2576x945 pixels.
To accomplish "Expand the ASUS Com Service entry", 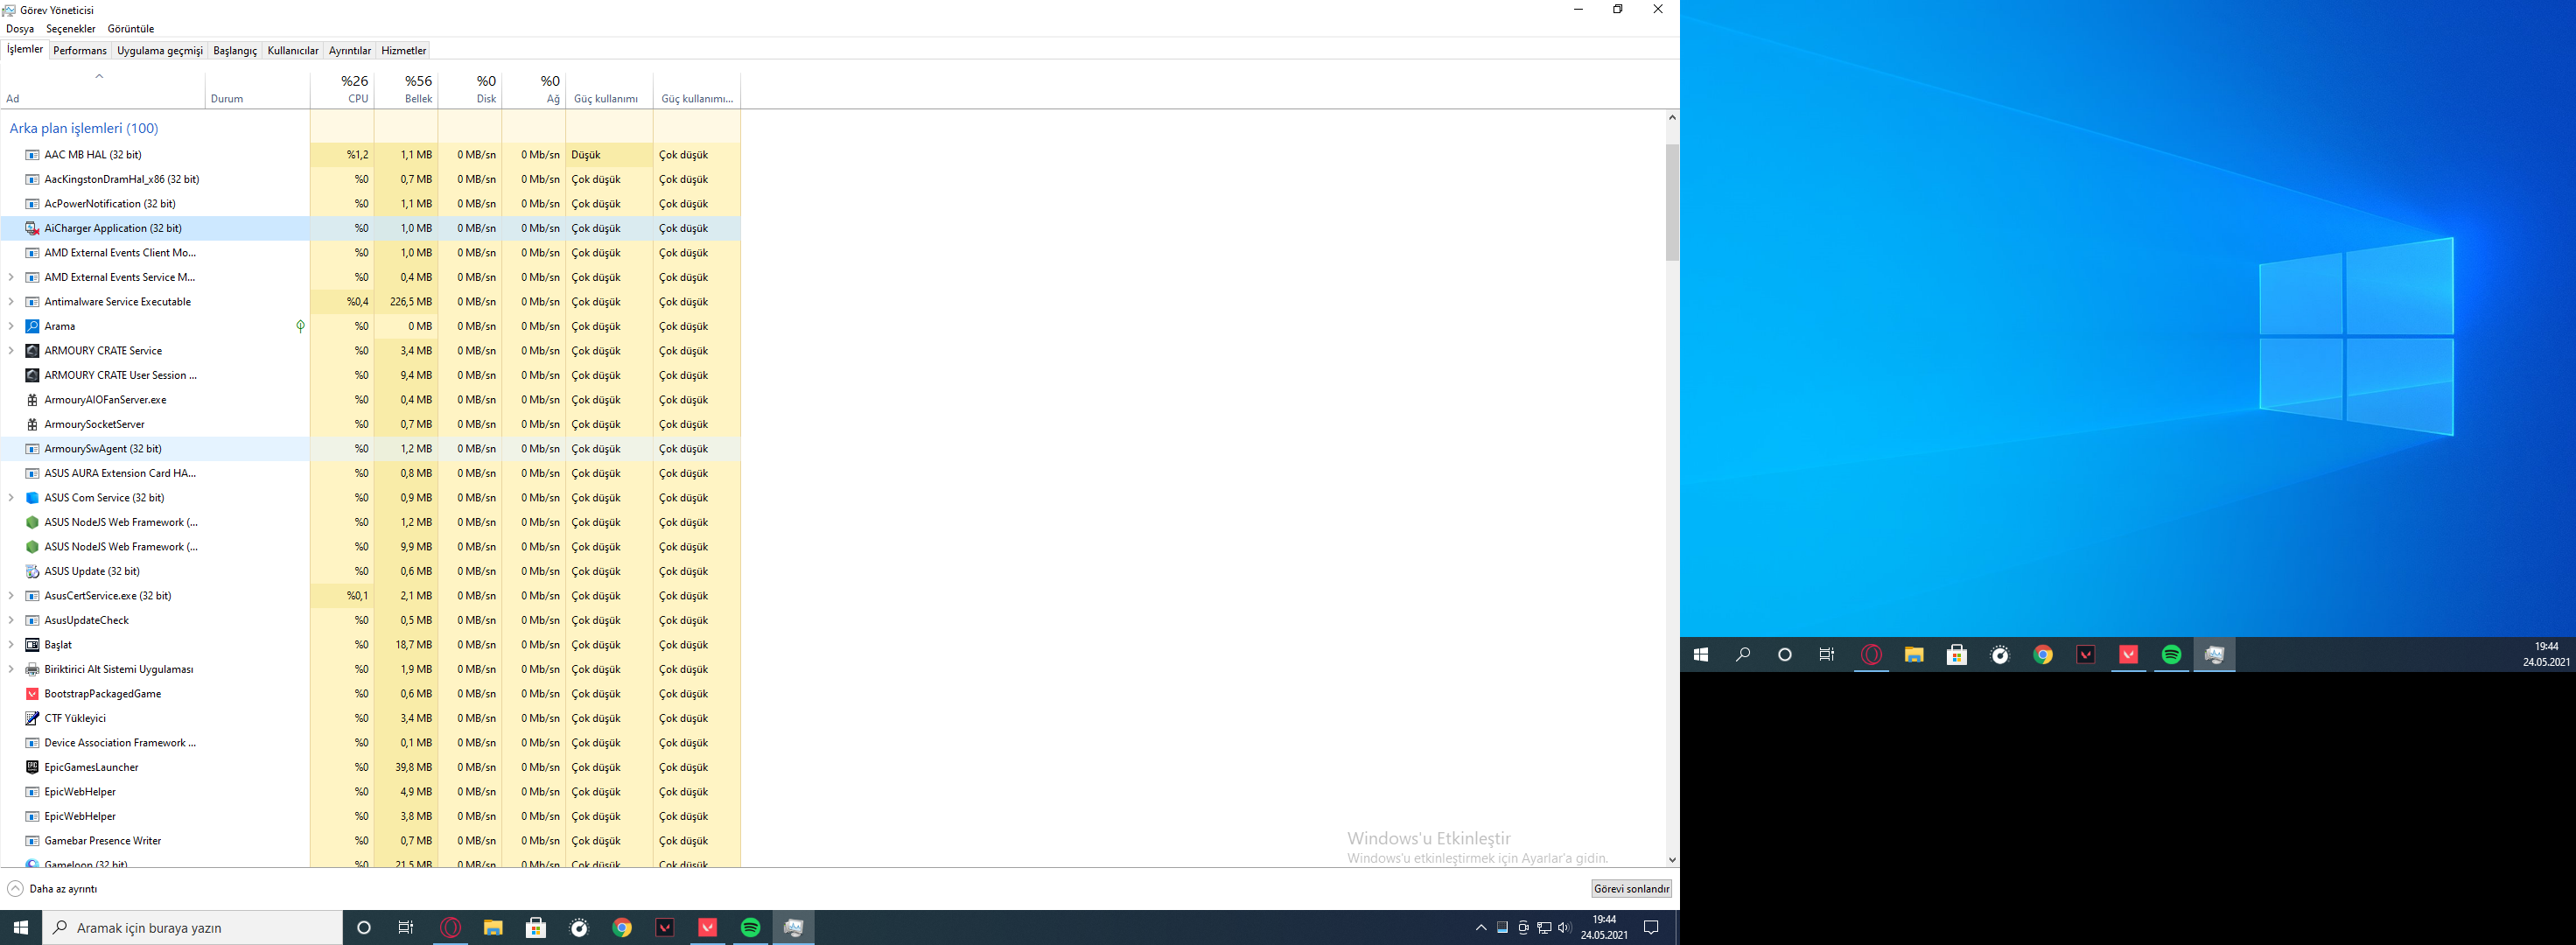I will coord(11,498).
